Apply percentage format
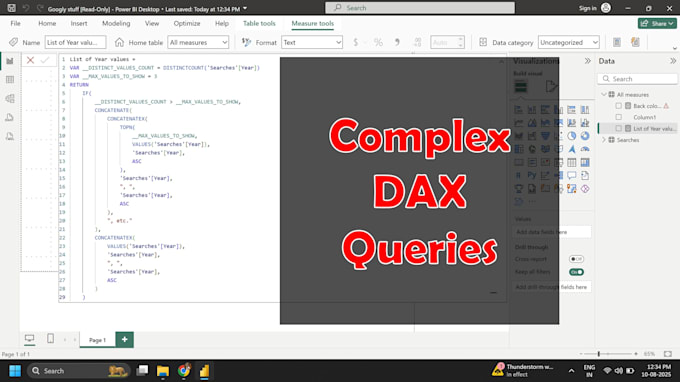Screen dimensions: 680x382 pos(378,42)
